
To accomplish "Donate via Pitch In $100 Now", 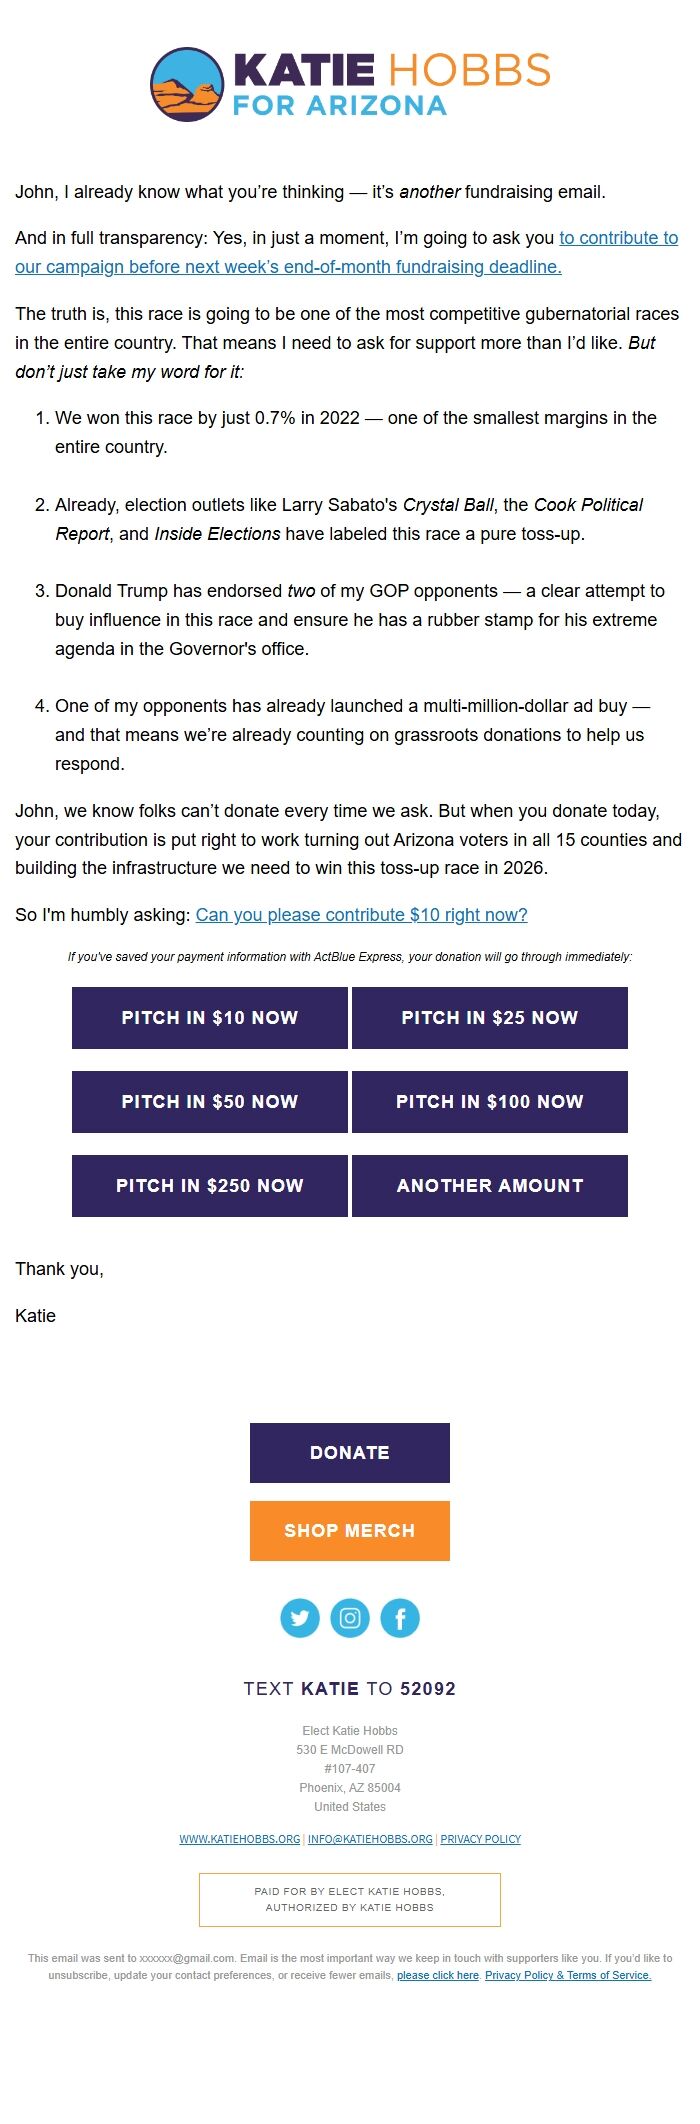I will coord(490,1102).
